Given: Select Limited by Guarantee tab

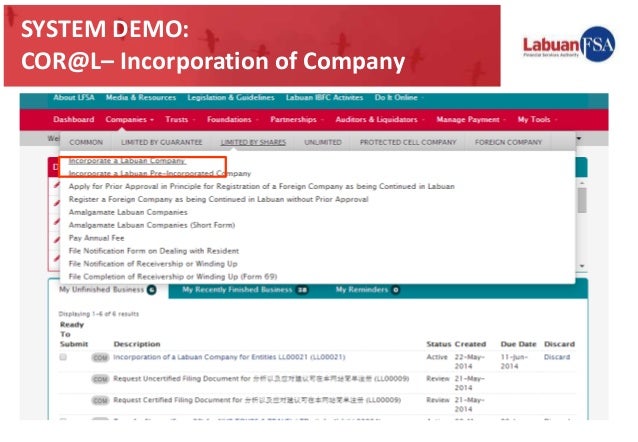Looking at the screenshot, I should pyautogui.click(x=162, y=142).
